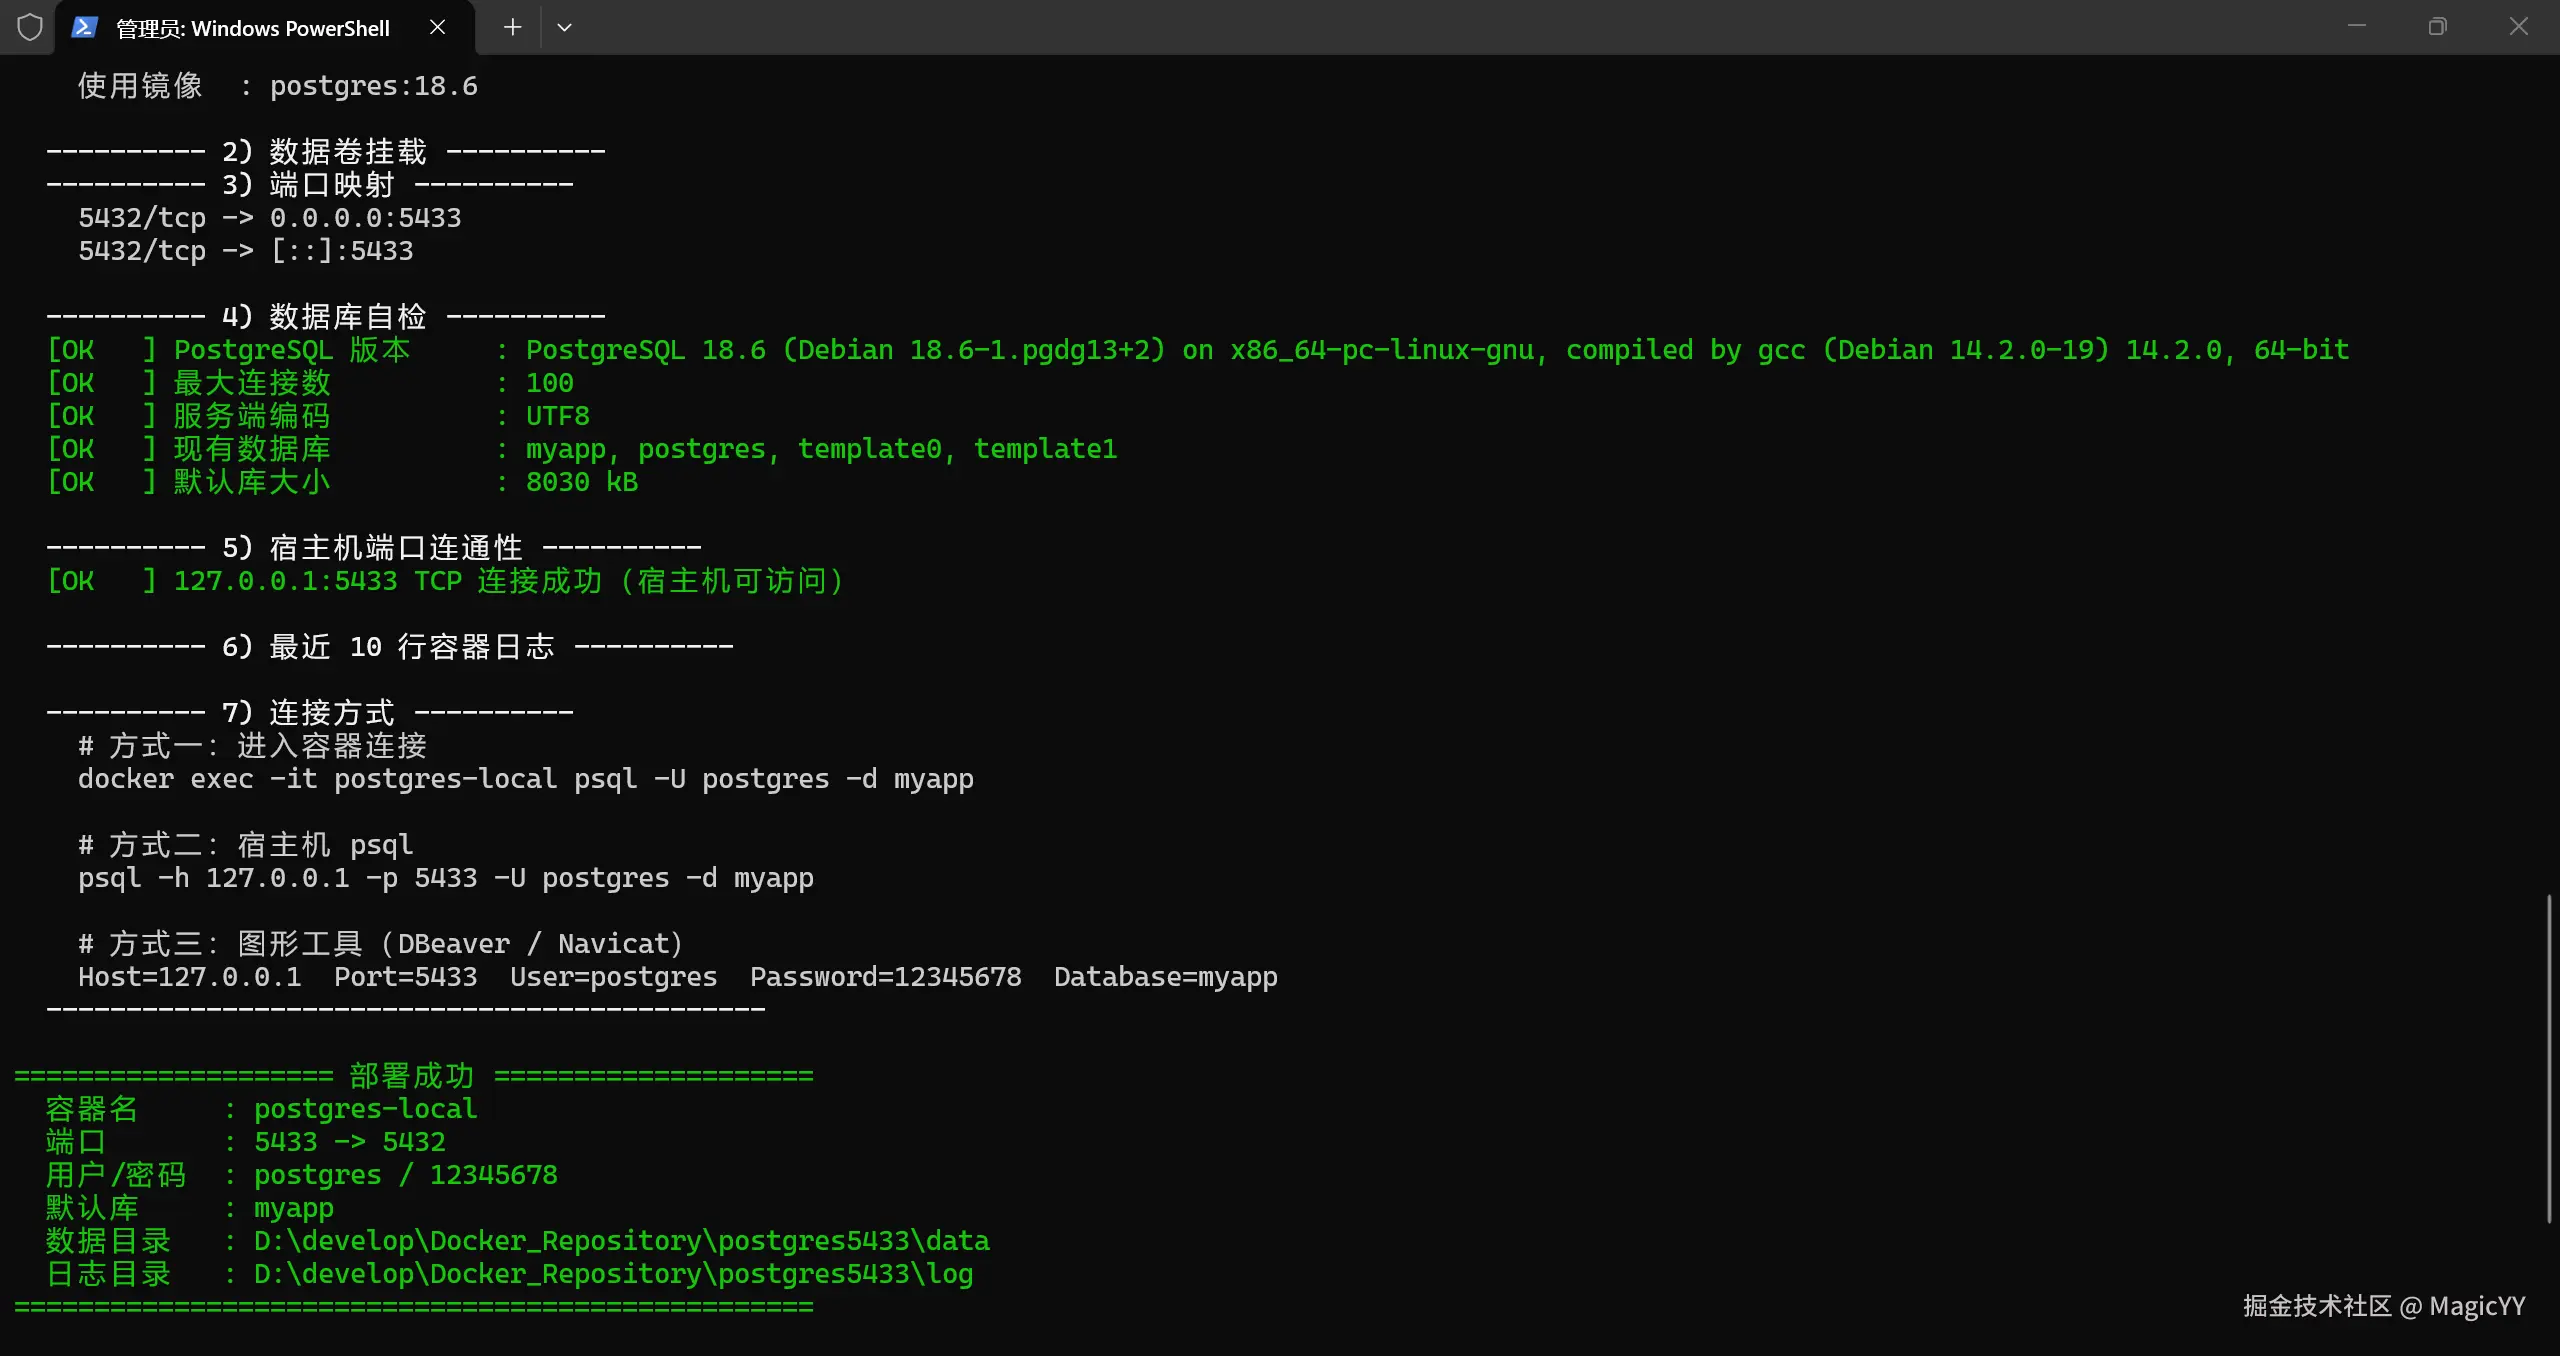Minimize the terminal window
The image size is (2560, 1356).
(2357, 26)
